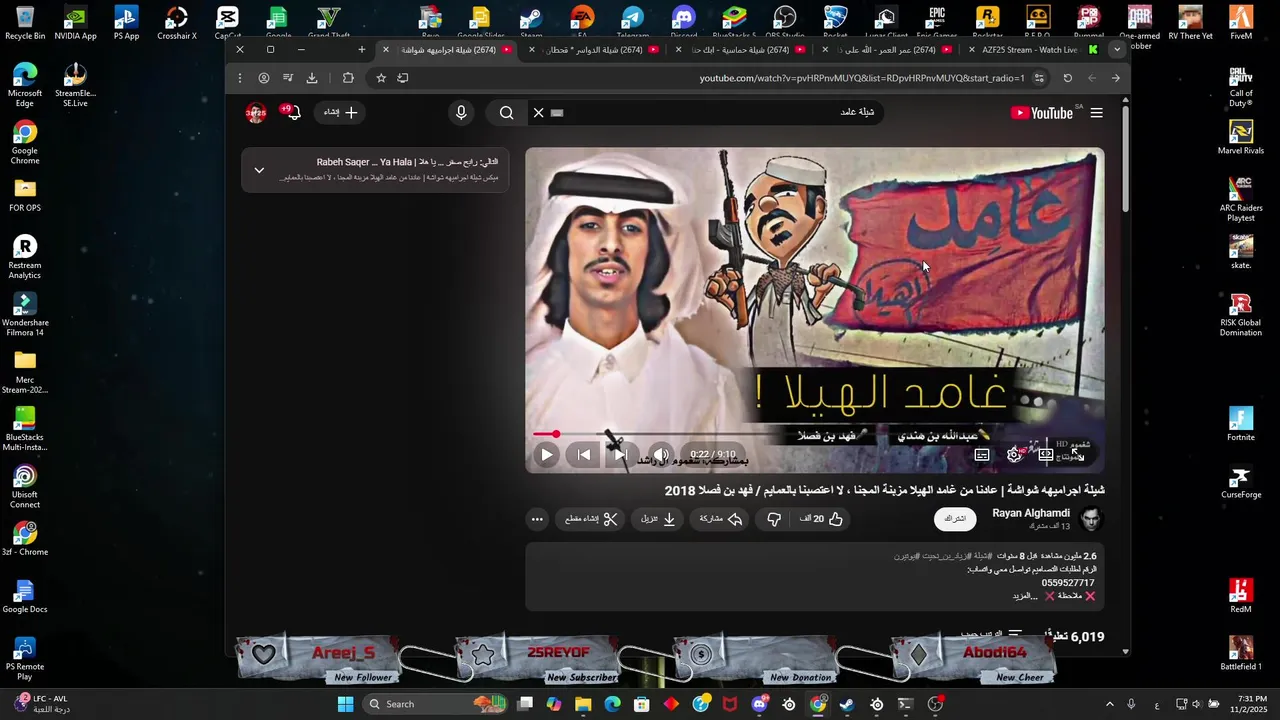Image resolution: width=1280 pixels, height=720 pixels.
Task: Open Rayan Alghamdi channel avatar
Action: pyautogui.click(x=1091, y=519)
